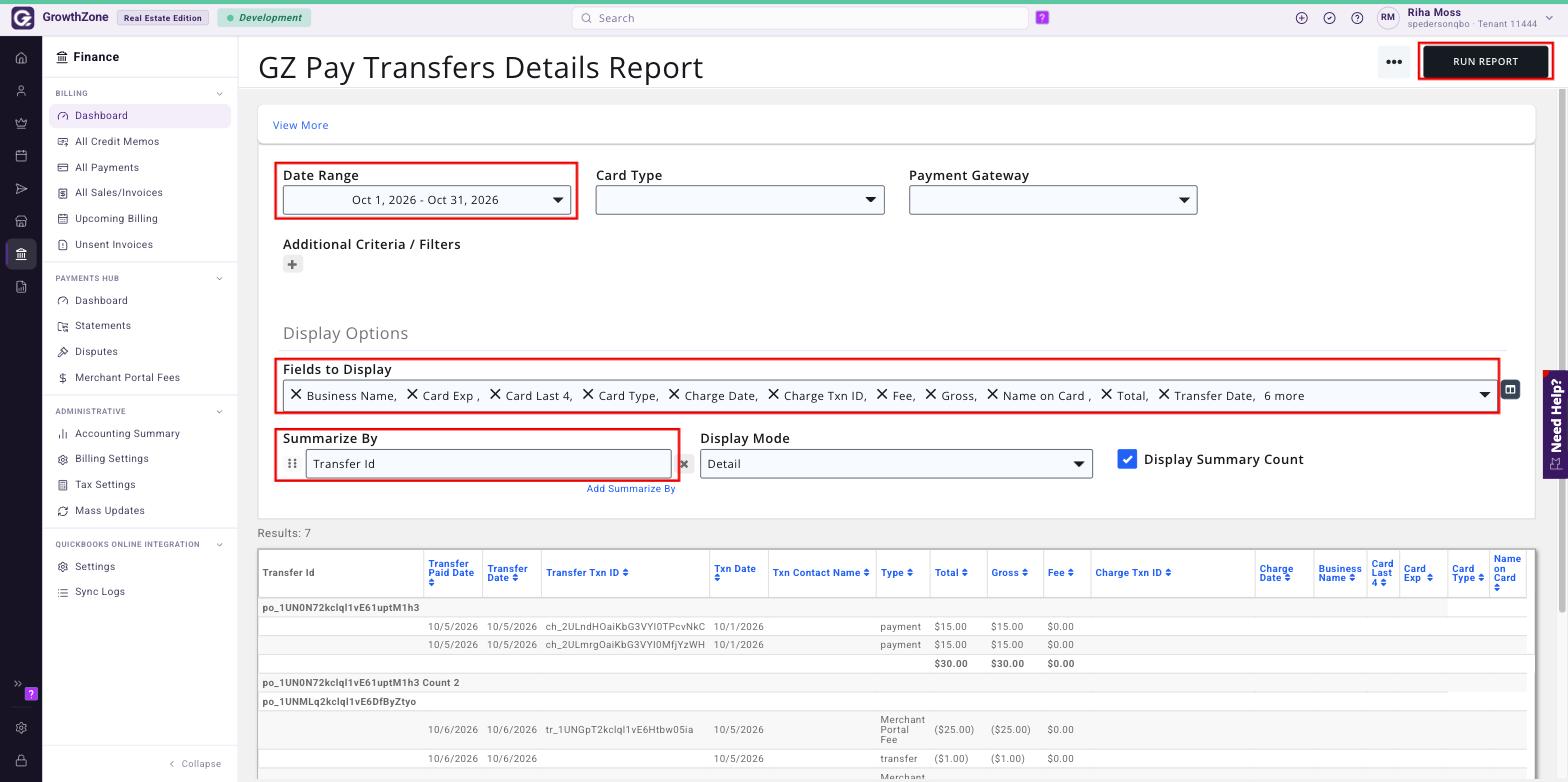This screenshot has height=782, width=1568.
Task: Open the Card Type dropdown
Action: (740, 200)
